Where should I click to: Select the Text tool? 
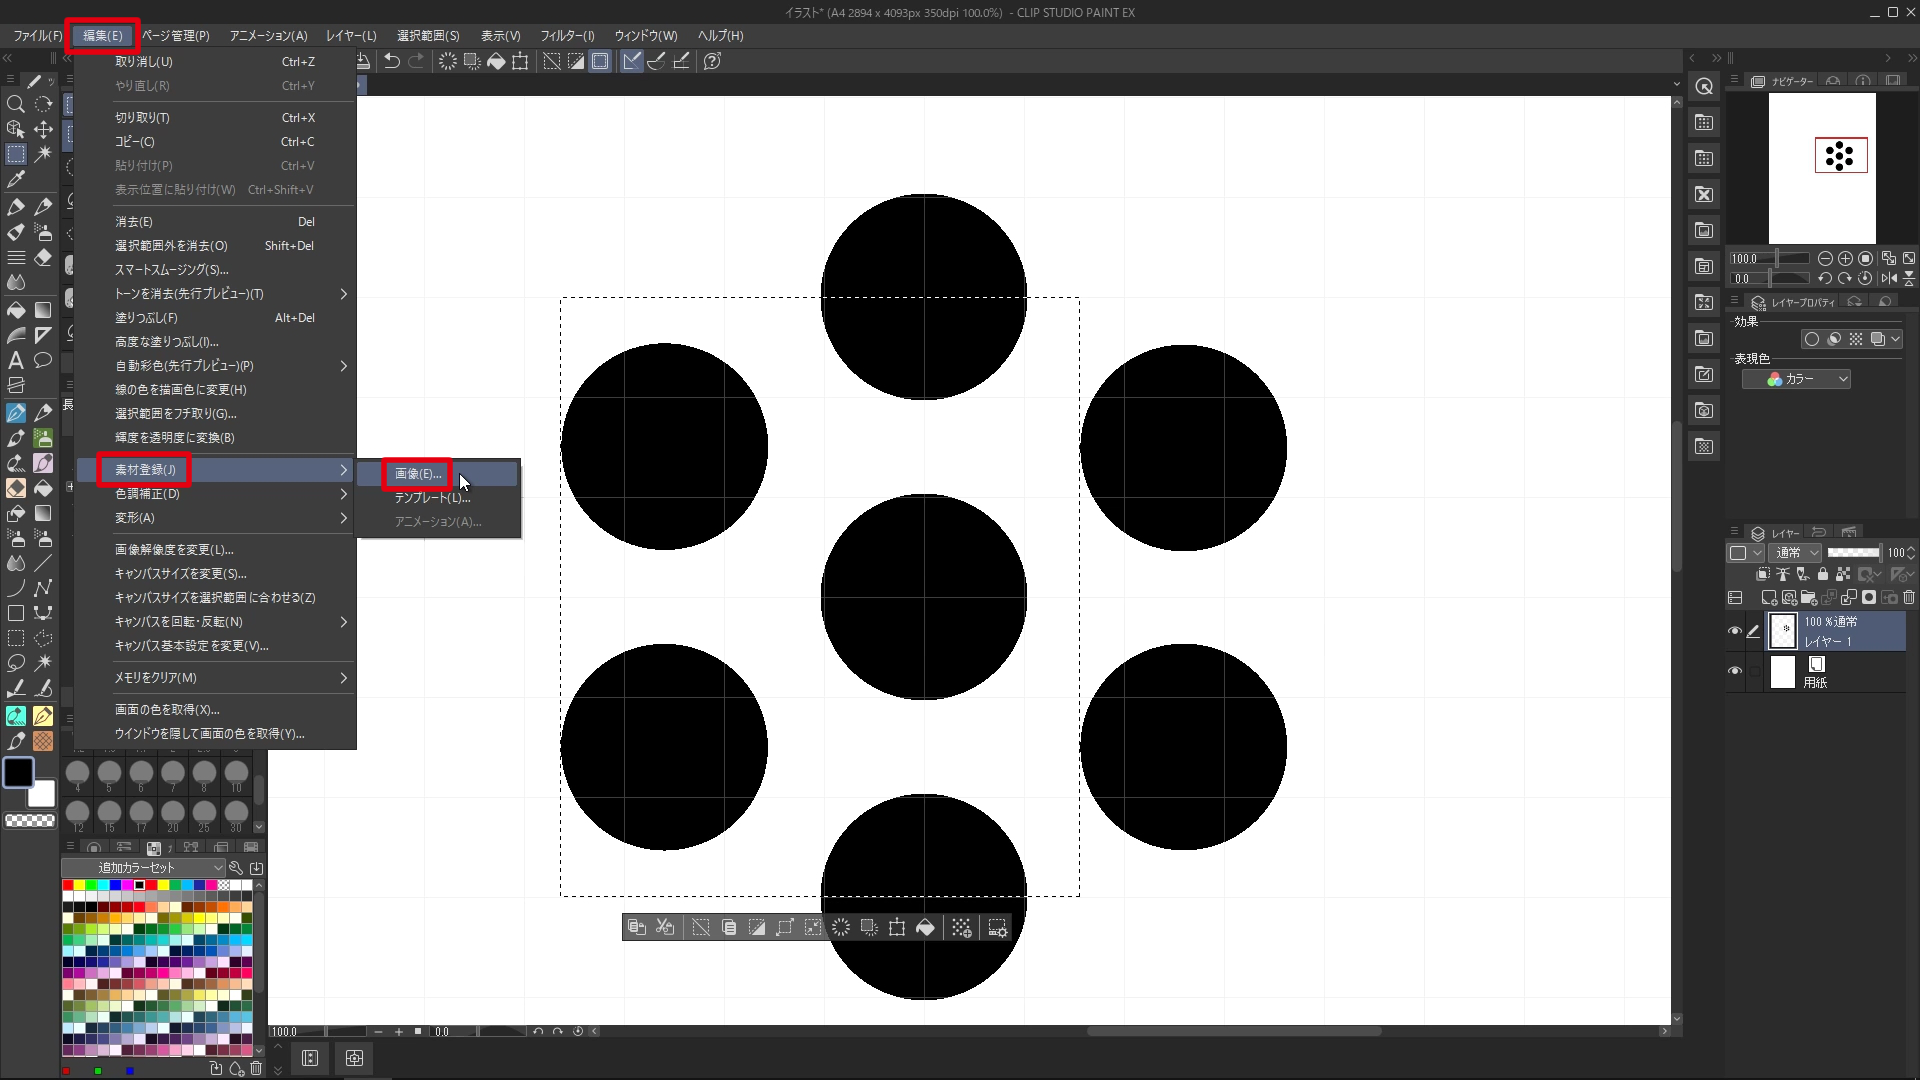click(x=16, y=361)
